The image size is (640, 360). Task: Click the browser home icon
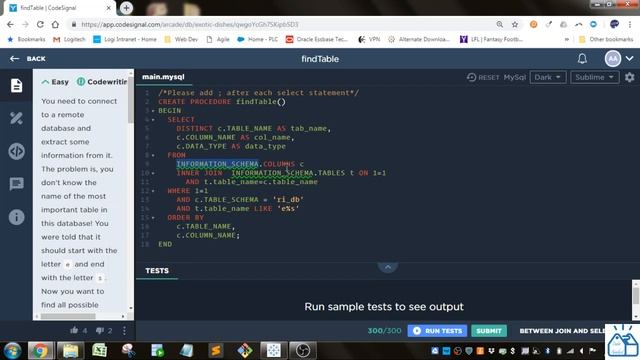(x=55, y=24)
